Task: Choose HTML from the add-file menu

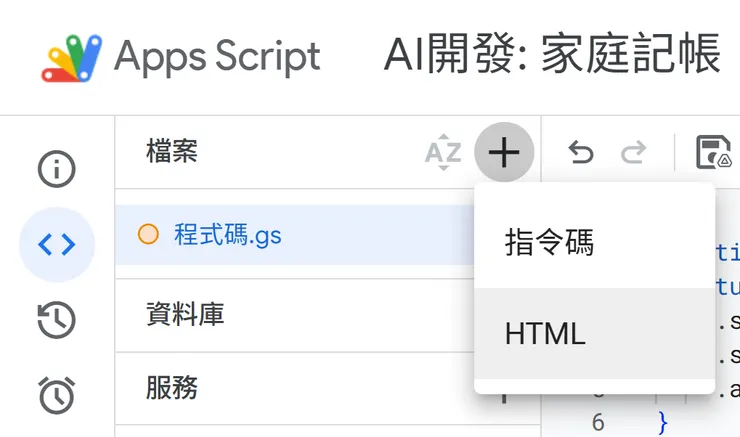Action: point(595,333)
